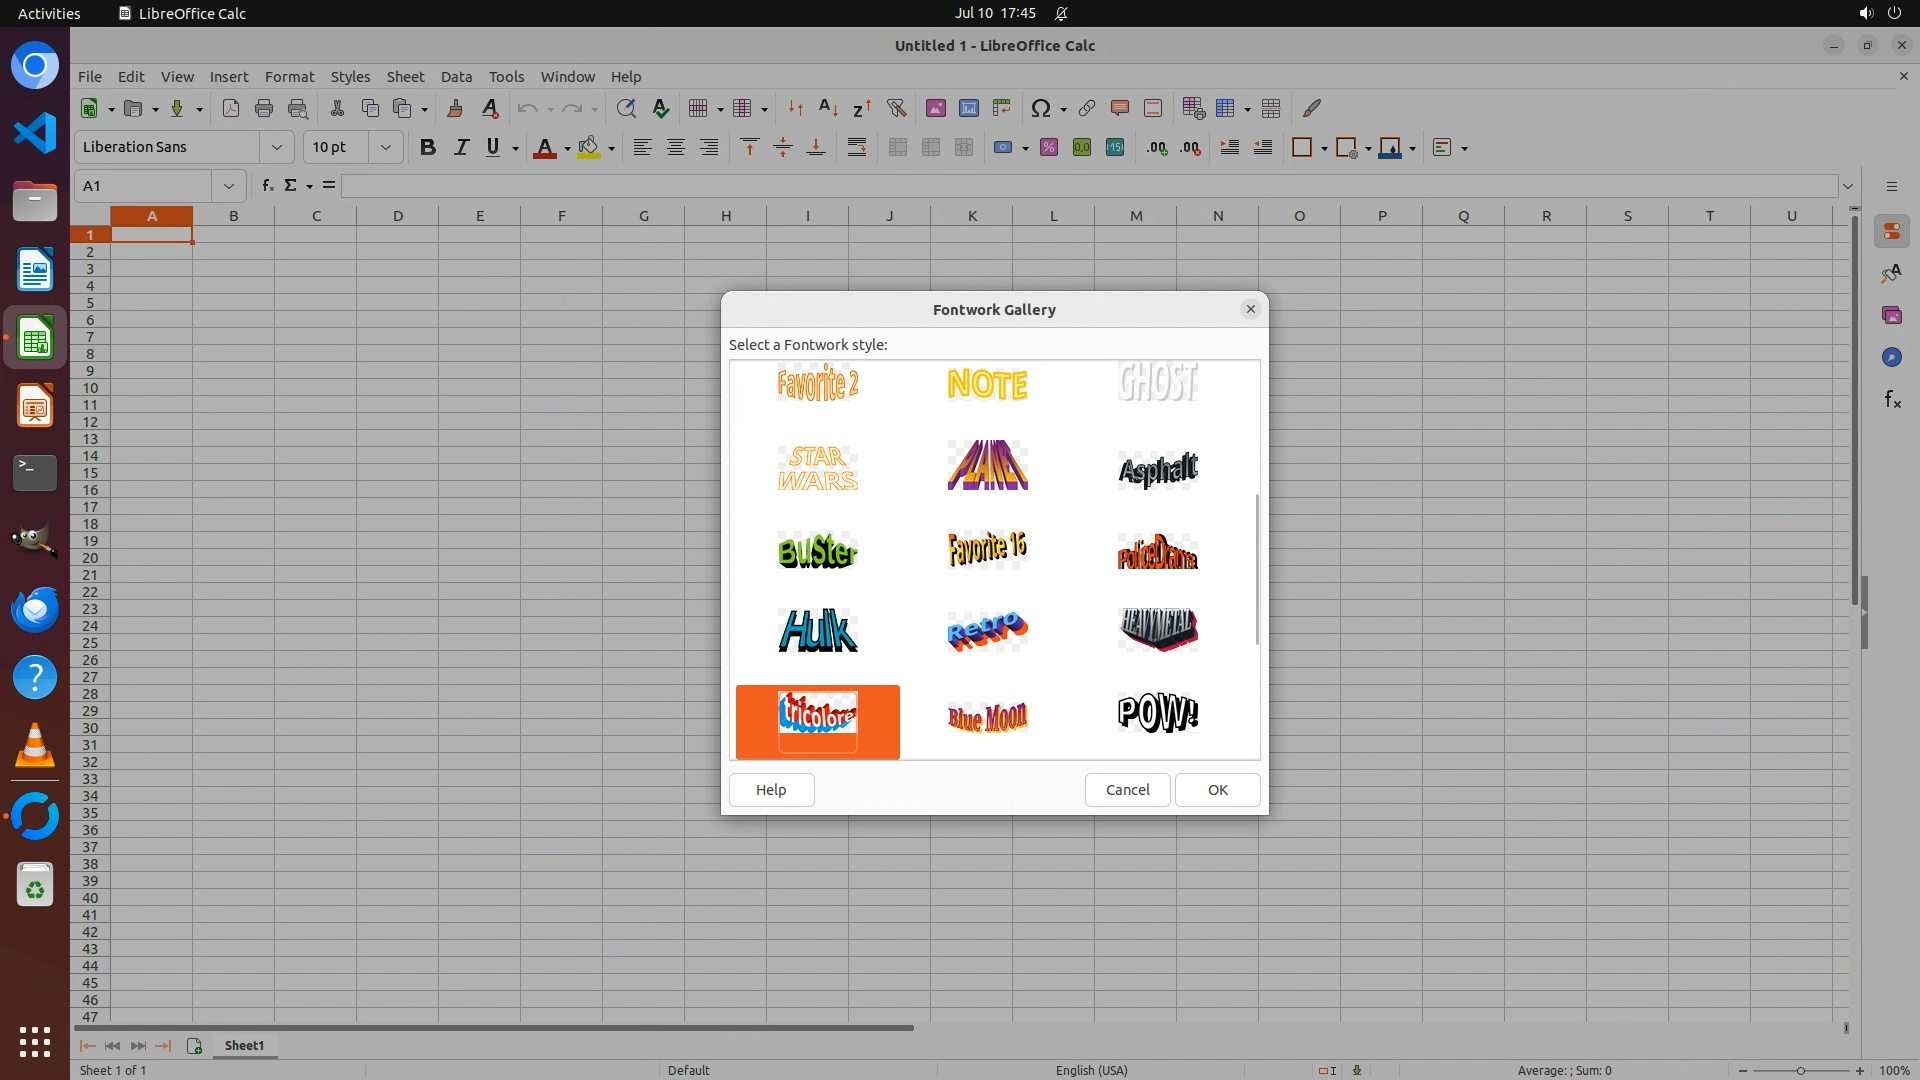Screen dimensions: 1920x1080
Task: Expand the font name dropdown
Action: point(277,148)
